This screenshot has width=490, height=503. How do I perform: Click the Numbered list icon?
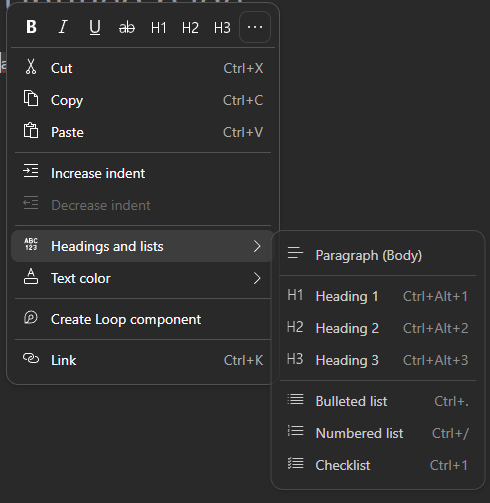coord(295,431)
